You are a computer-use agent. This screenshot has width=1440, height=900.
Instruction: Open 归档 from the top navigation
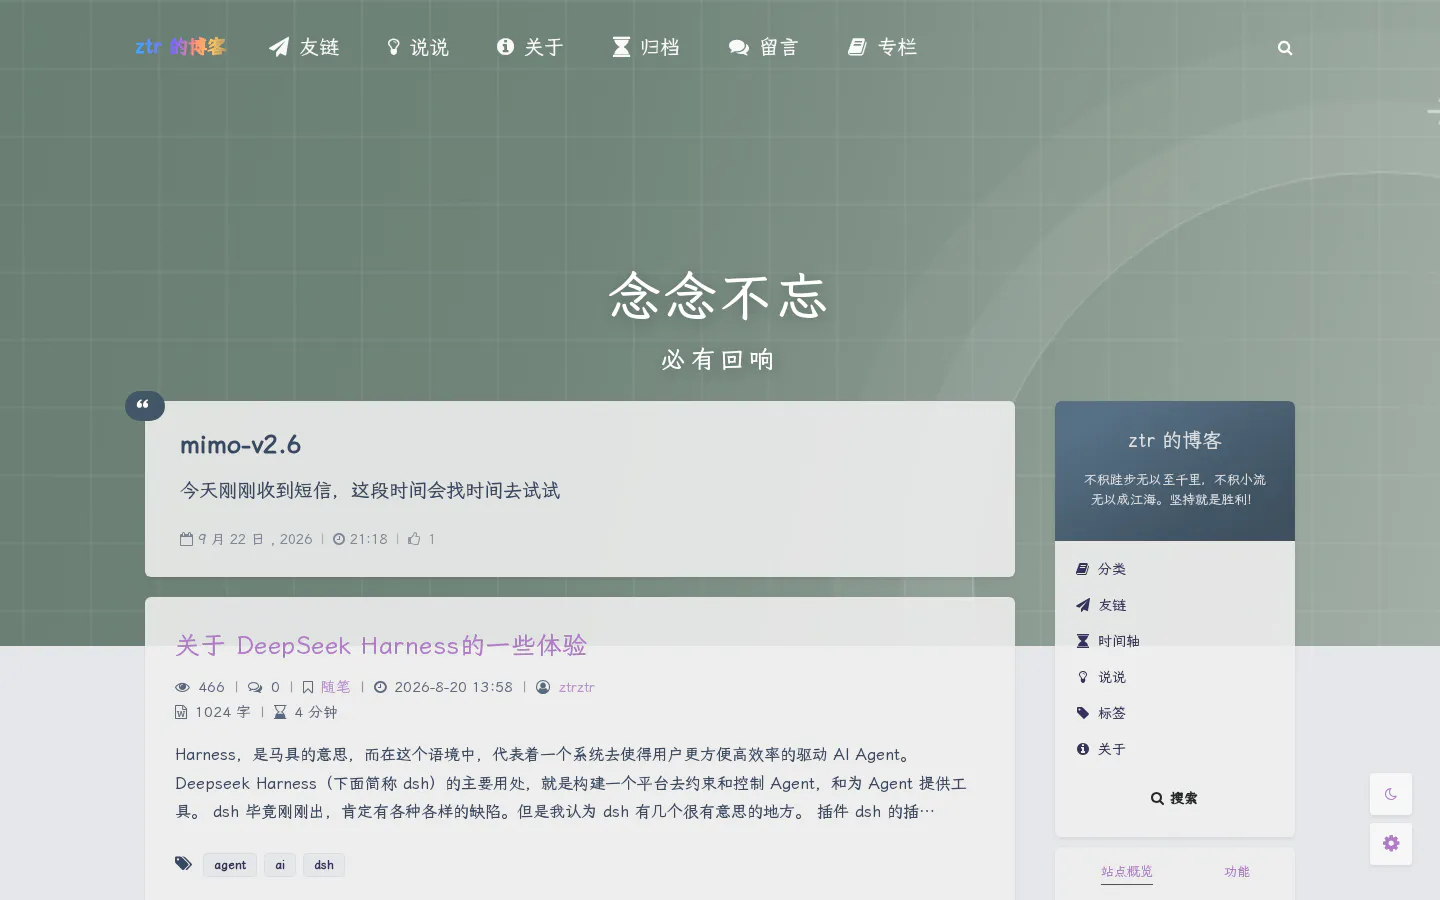[x=659, y=47]
